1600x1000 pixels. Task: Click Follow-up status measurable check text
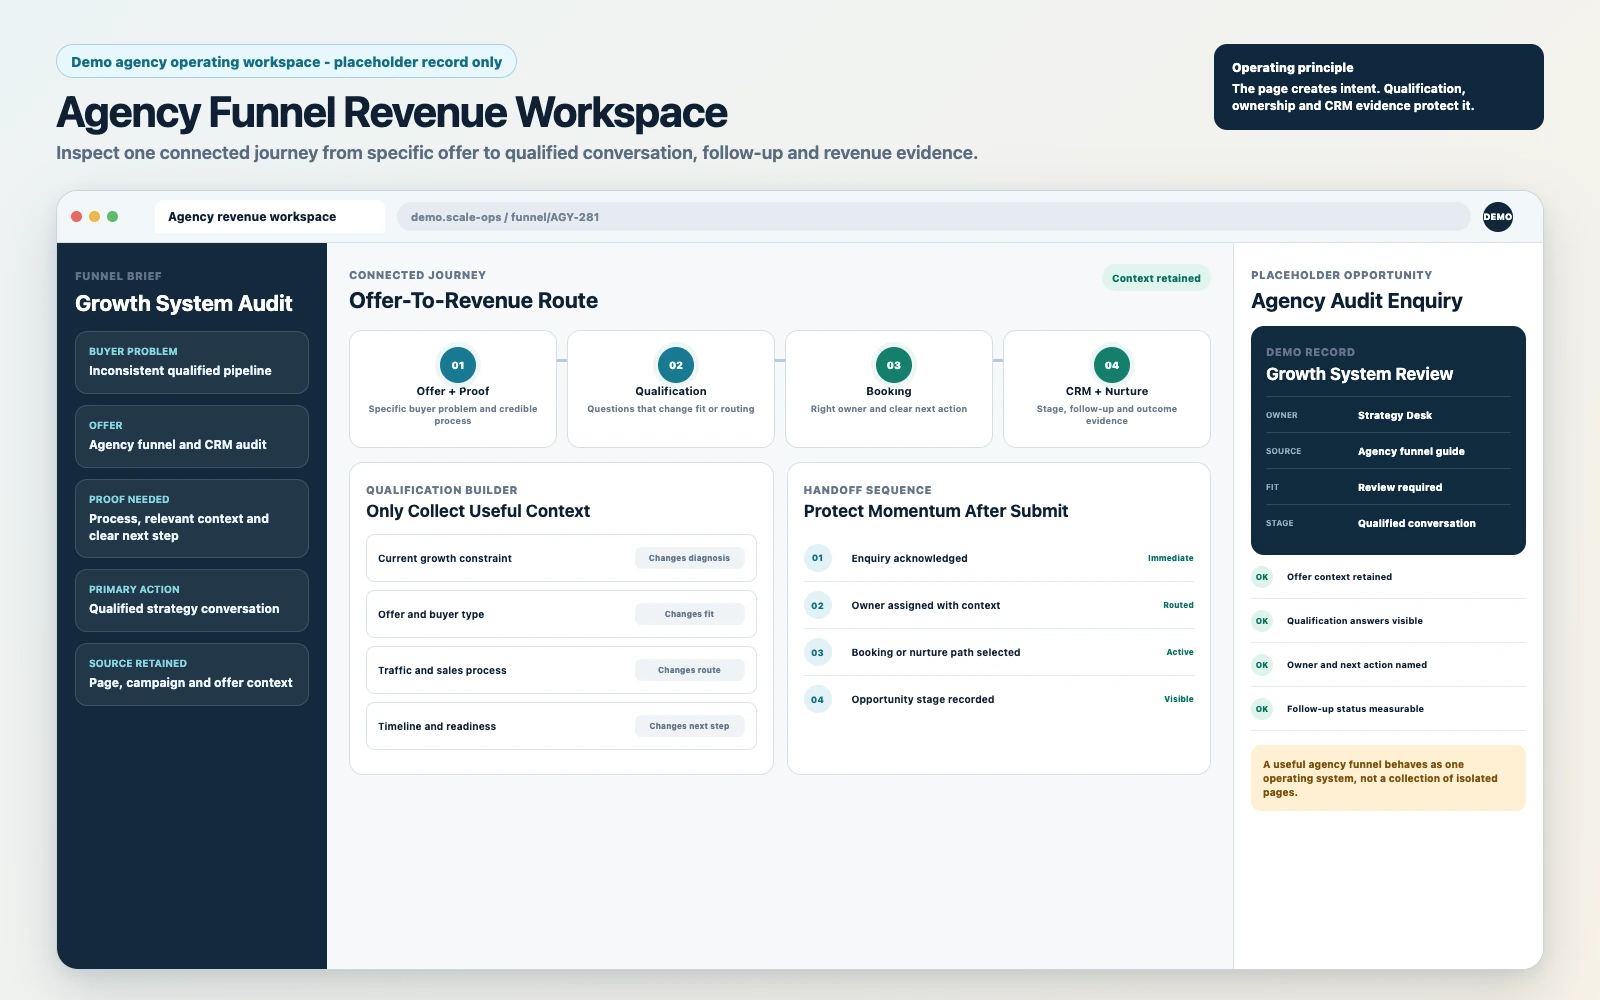[x=1355, y=709]
